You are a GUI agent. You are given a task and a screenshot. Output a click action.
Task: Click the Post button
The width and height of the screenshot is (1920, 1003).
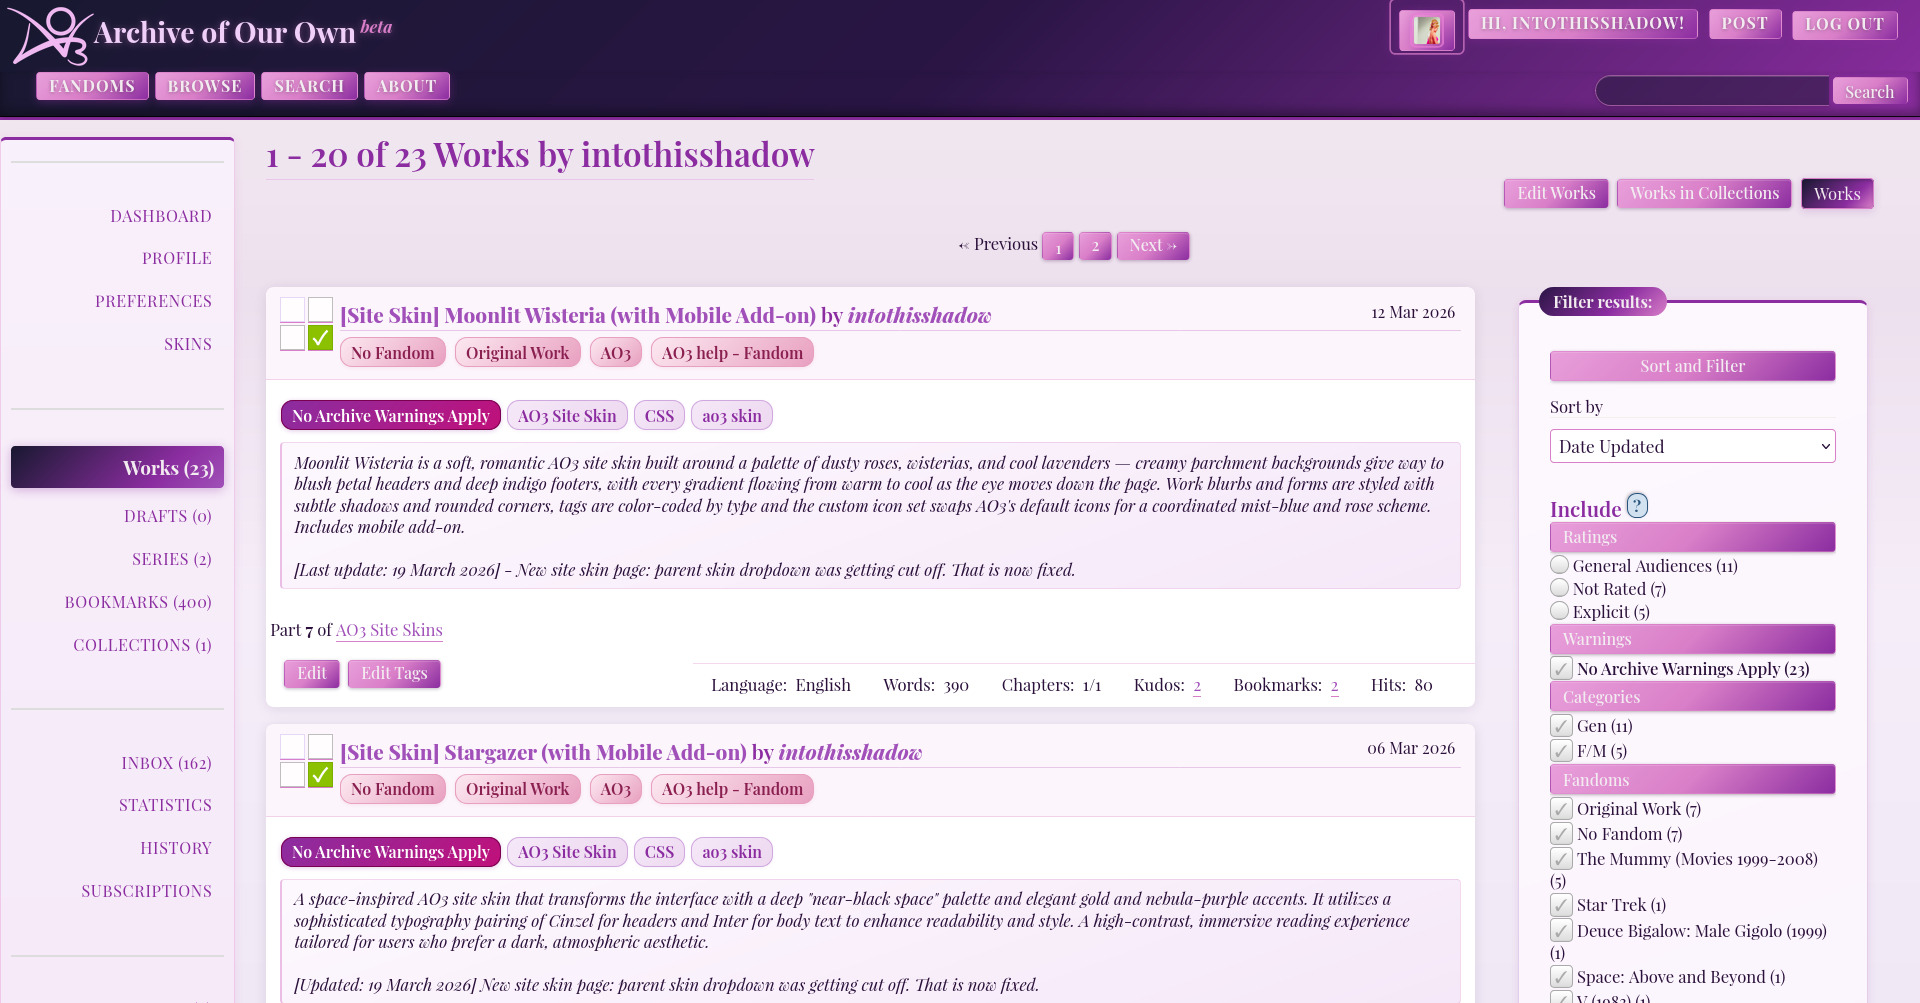[x=1745, y=24]
